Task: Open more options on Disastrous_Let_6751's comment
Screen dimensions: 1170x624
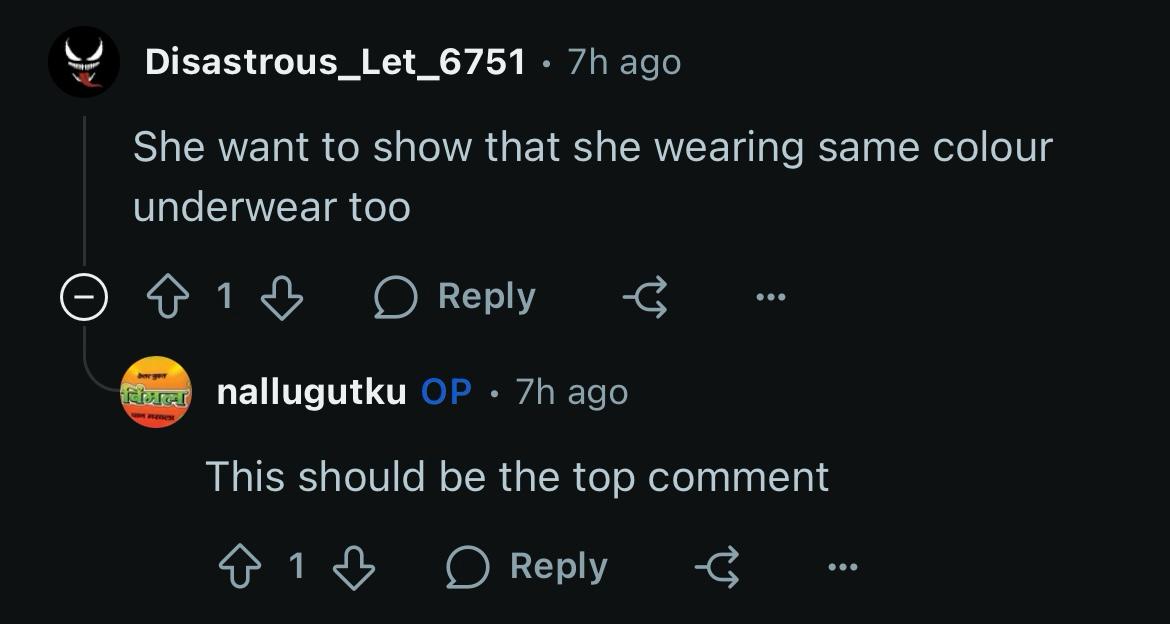Action: [x=771, y=297]
